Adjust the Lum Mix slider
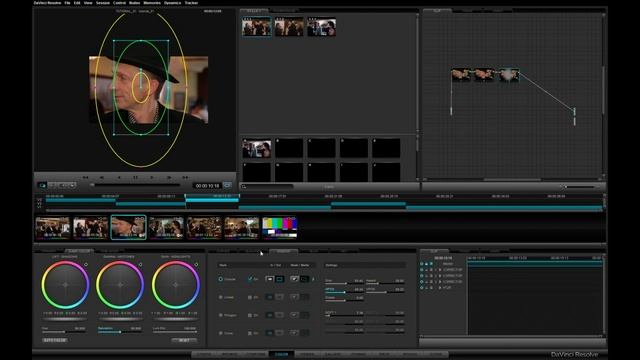Screen dimensions: 640x360 click(175, 332)
